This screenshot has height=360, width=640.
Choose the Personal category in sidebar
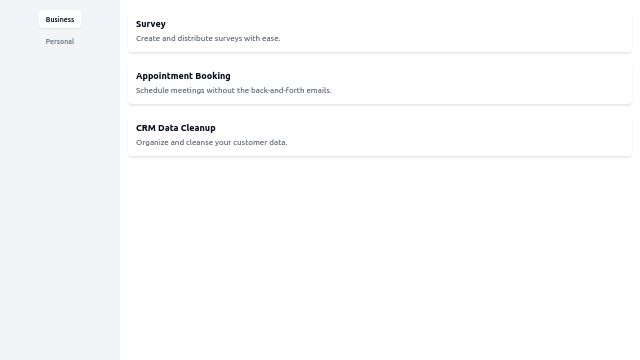pyautogui.click(x=60, y=41)
